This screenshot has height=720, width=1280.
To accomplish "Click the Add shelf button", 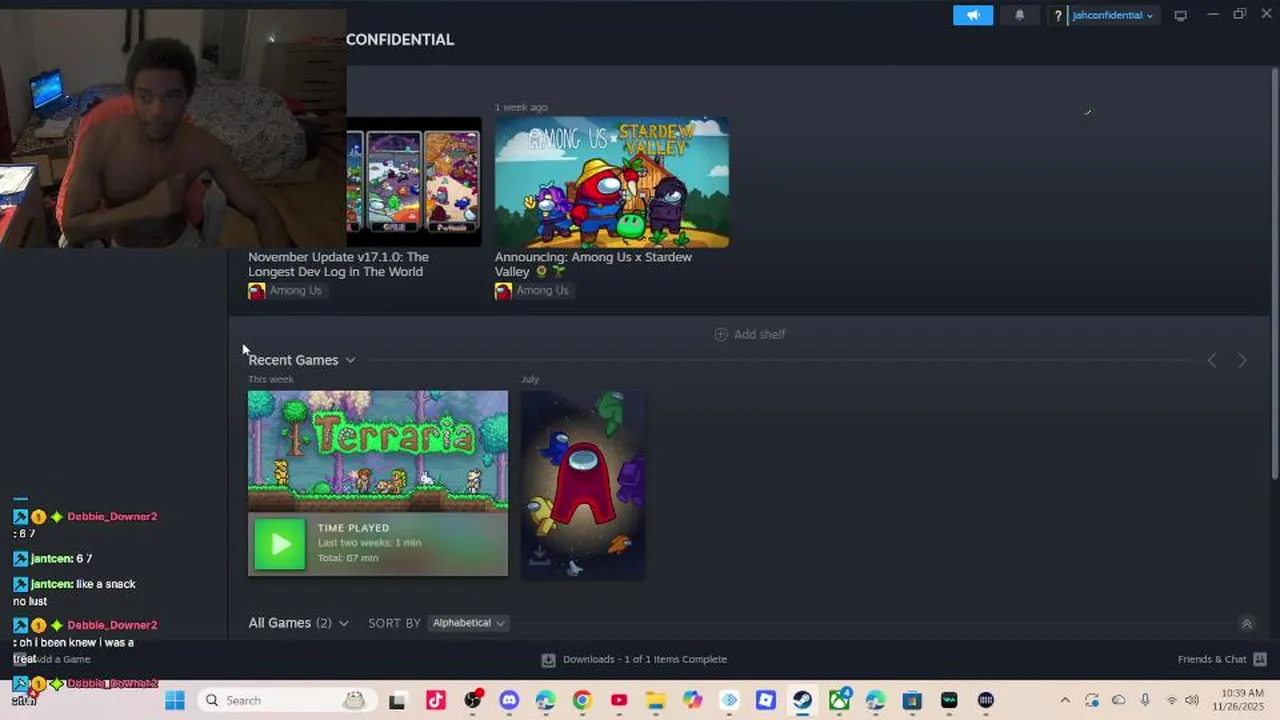I will (x=749, y=334).
